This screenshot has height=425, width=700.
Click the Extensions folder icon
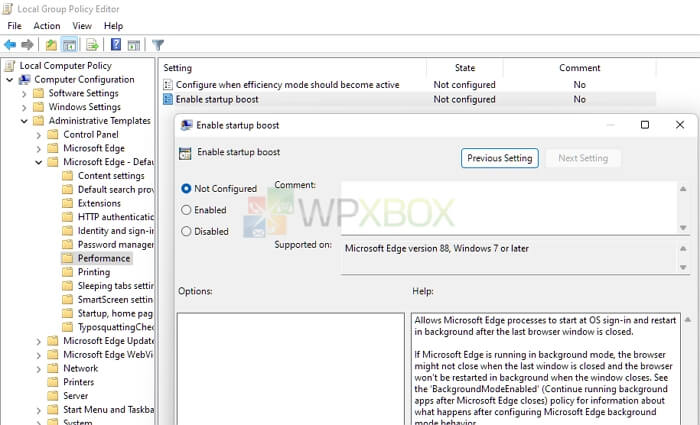[x=67, y=204]
